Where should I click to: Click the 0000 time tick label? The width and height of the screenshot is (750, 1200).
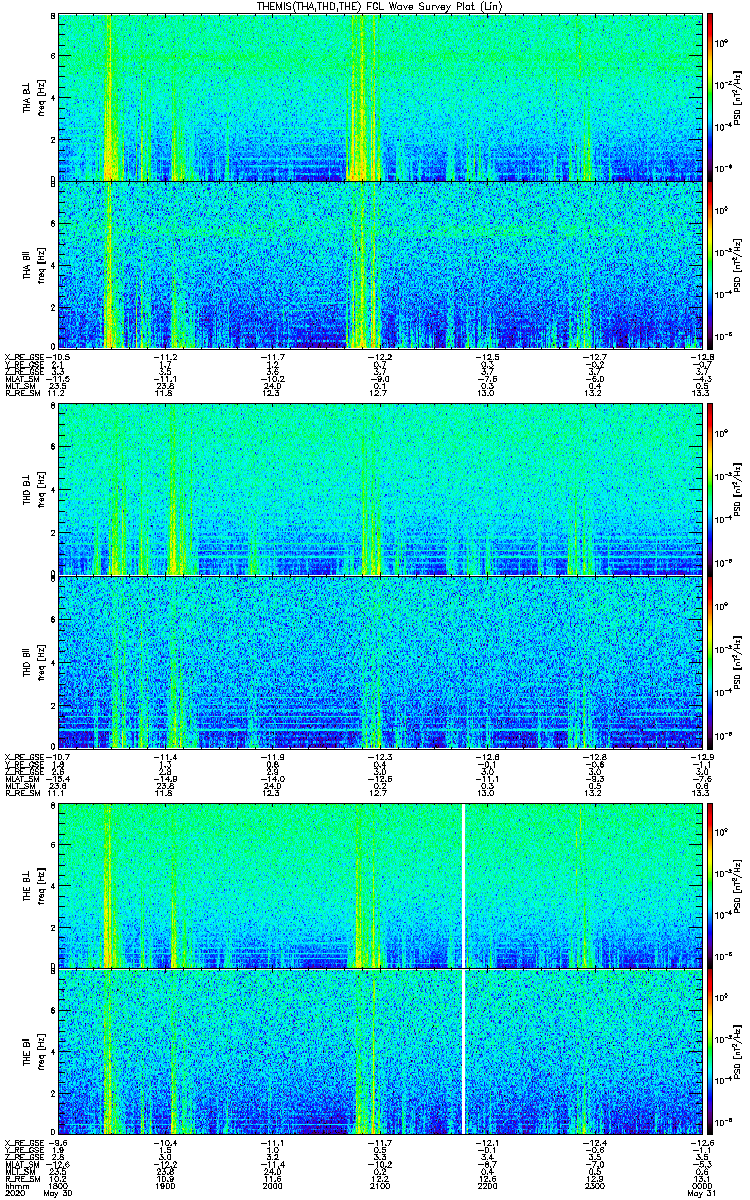(700, 1186)
